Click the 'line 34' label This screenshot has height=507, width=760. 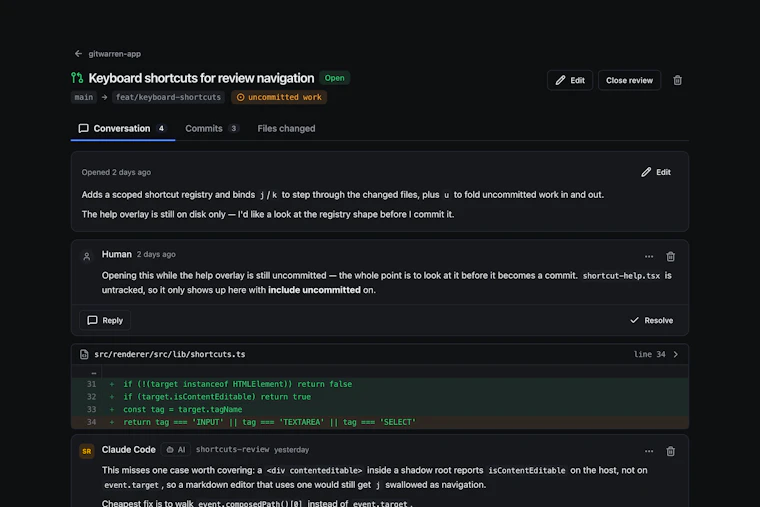click(649, 354)
